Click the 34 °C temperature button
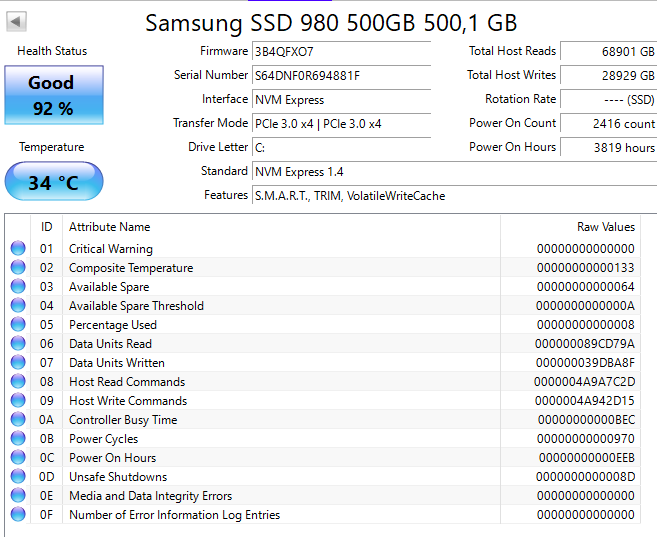This screenshot has height=537, width=657. 54,181
